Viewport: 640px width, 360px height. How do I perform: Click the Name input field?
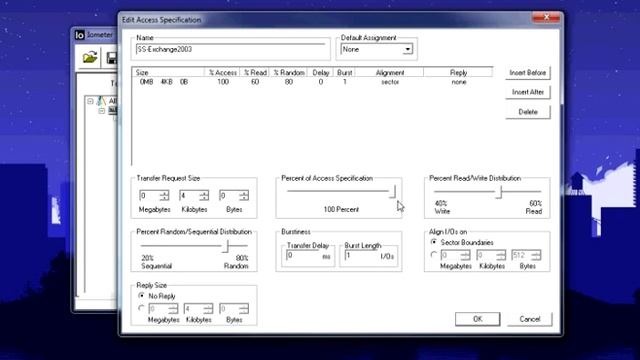[231, 49]
